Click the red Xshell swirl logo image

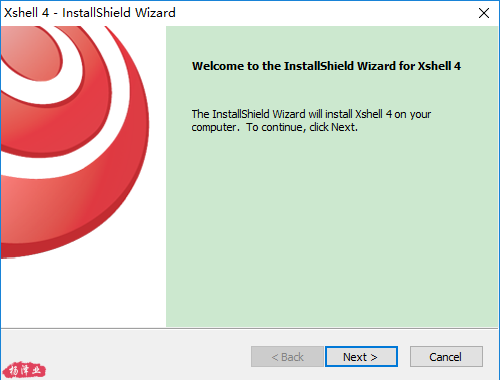(75, 142)
